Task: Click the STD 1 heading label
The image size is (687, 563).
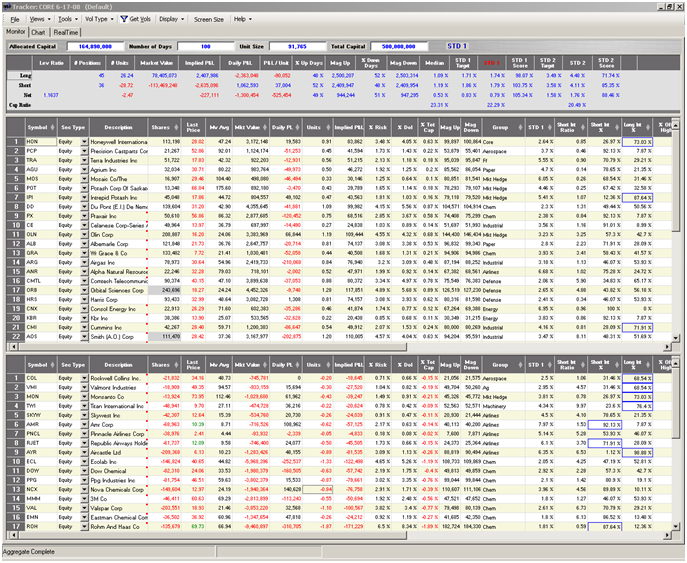Action: pyautogui.click(x=457, y=46)
